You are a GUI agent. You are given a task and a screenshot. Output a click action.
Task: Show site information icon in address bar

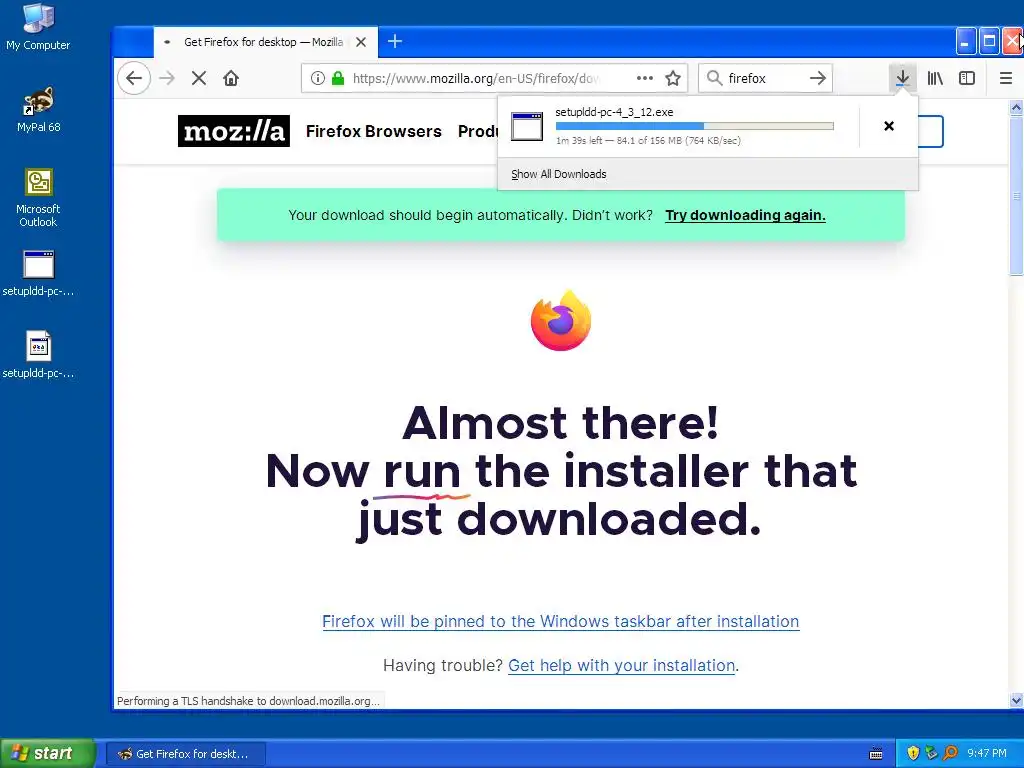(x=318, y=78)
